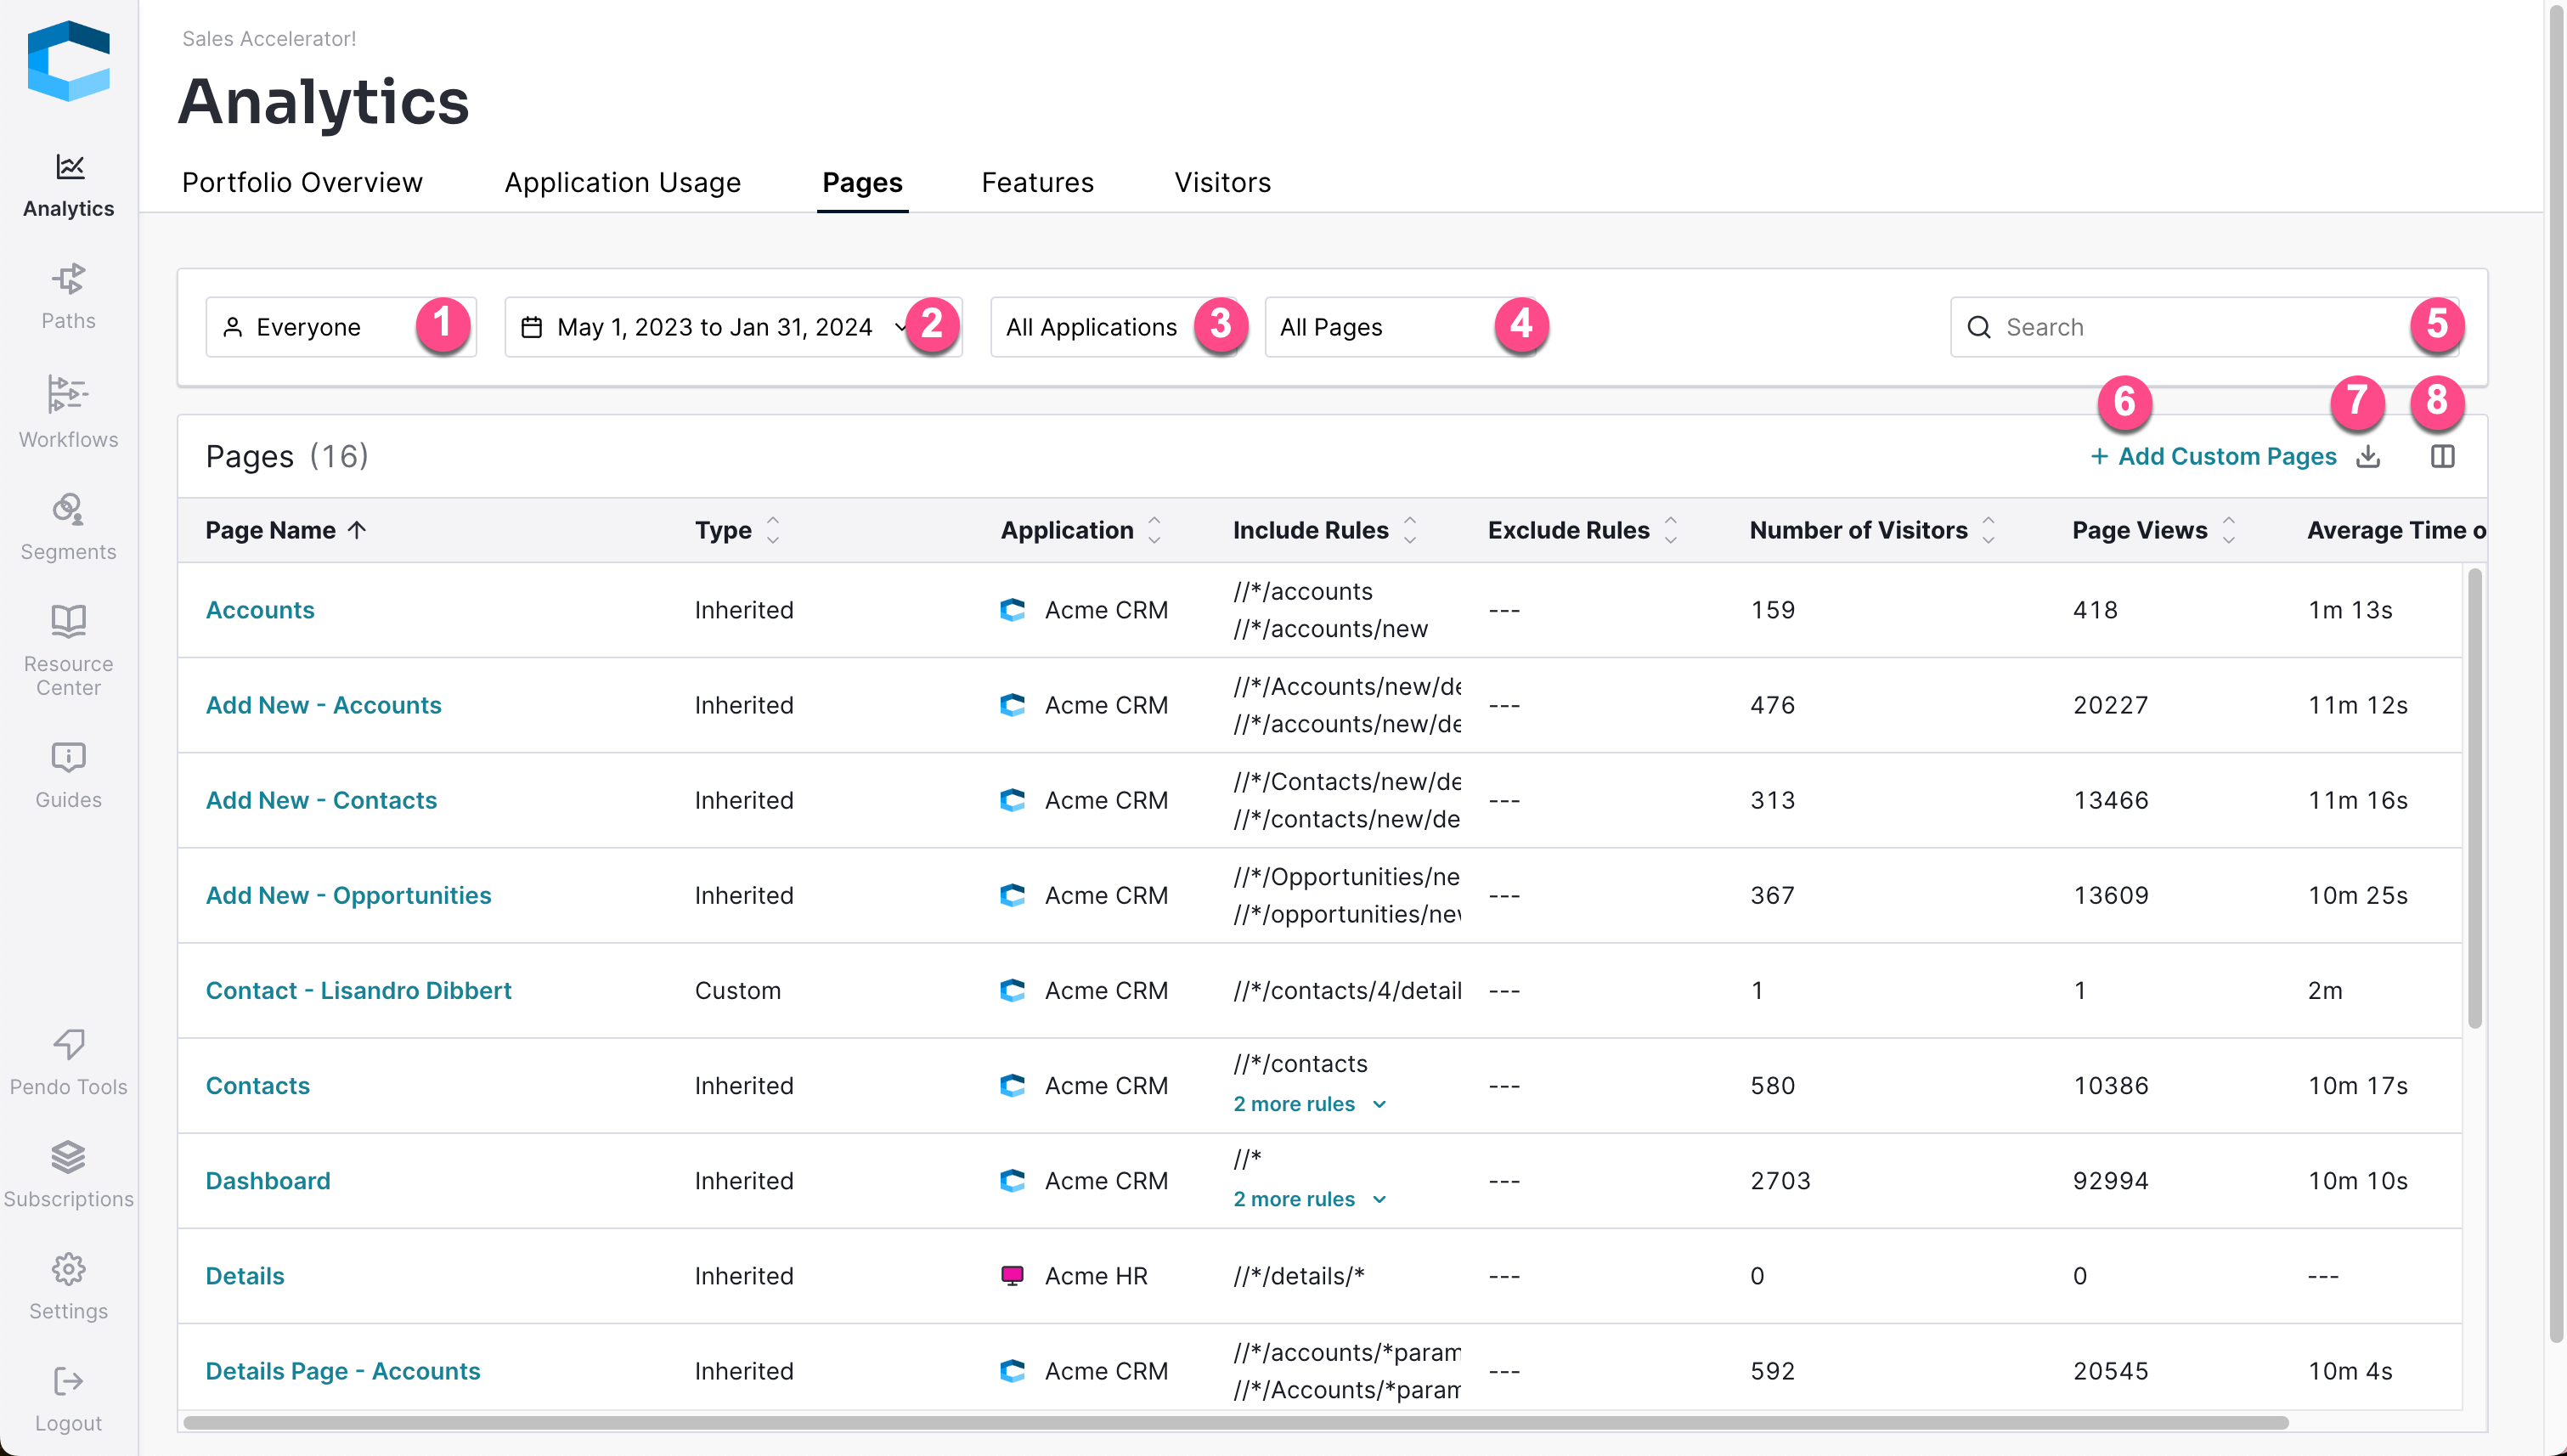Viewport: 2567px width, 1456px height.
Task: Expand 2 more rules in Contacts row
Action: point(1310,1104)
